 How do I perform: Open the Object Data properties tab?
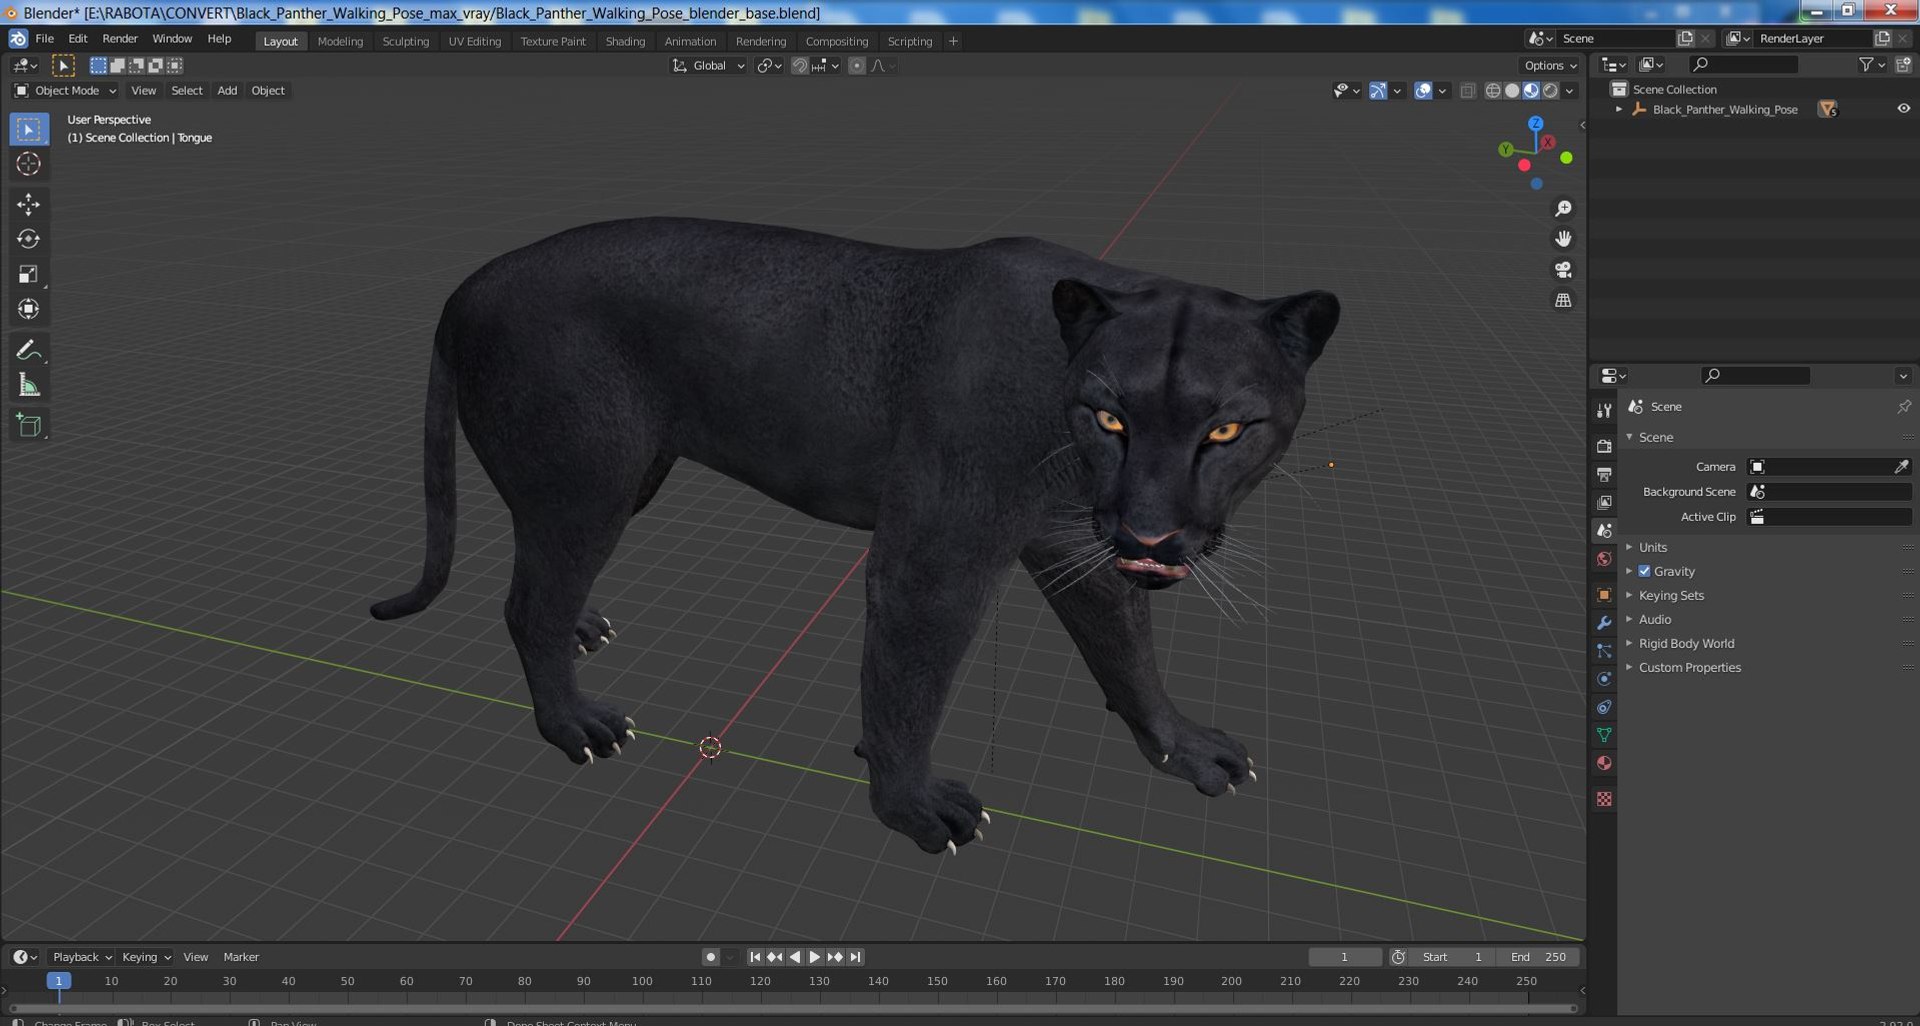(x=1604, y=735)
